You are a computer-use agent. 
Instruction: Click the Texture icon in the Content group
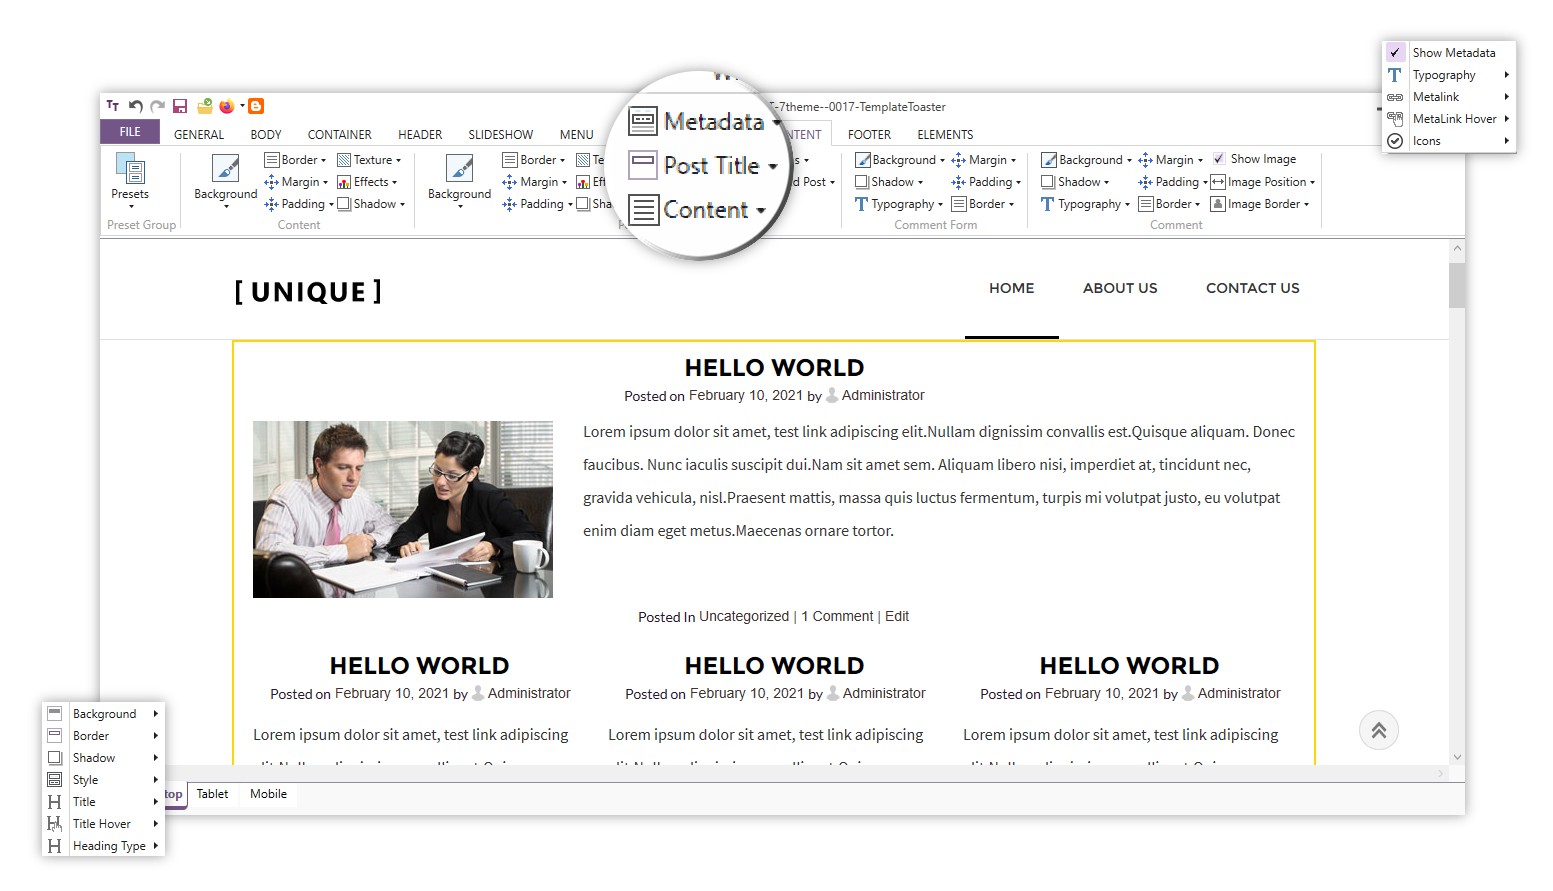point(344,160)
